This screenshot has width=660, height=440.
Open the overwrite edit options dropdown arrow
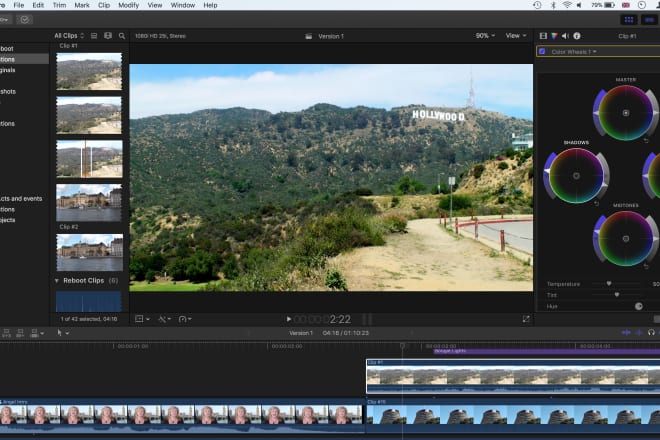42,333
